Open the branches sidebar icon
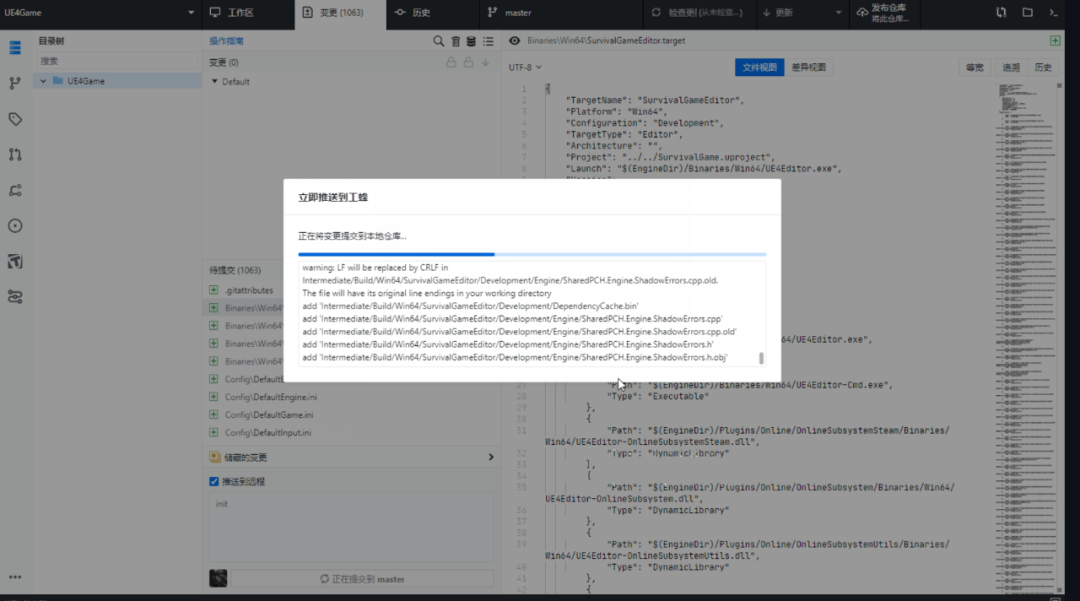Viewport: 1080px width, 601px height. (x=15, y=83)
